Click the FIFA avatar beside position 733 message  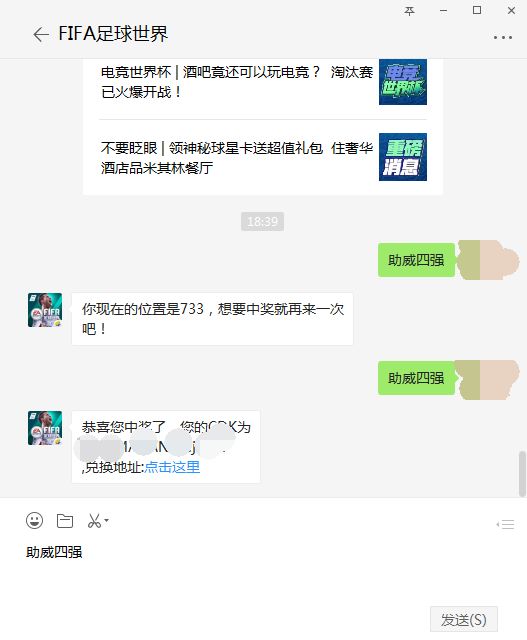point(45,310)
